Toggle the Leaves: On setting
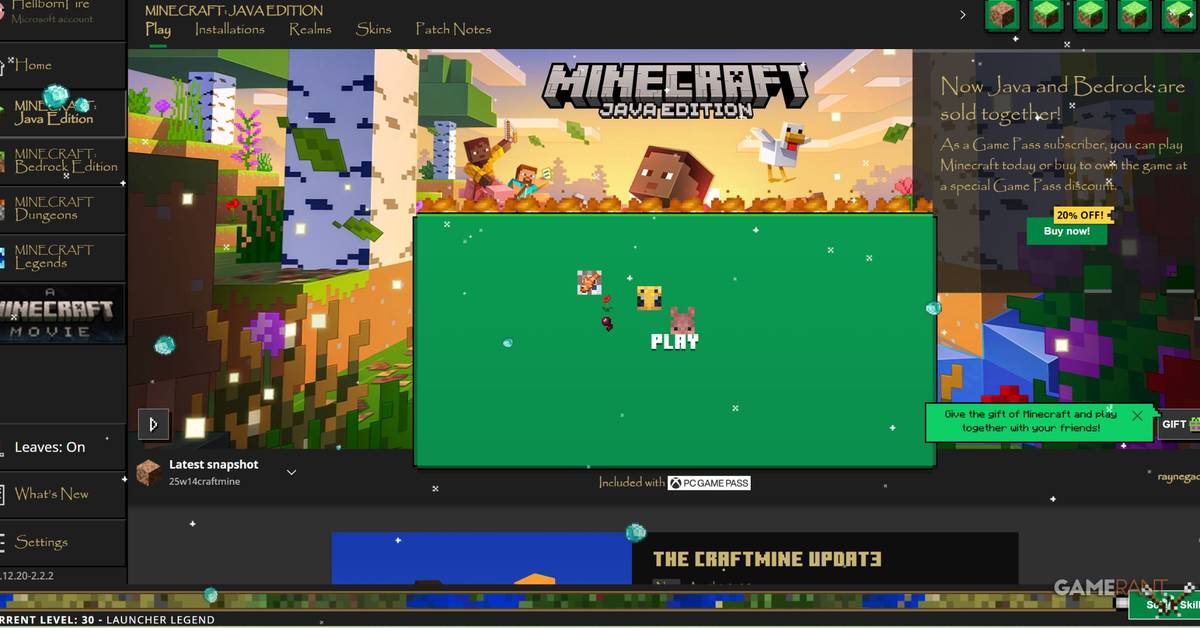The image size is (1200, 628). coord(50,447)
